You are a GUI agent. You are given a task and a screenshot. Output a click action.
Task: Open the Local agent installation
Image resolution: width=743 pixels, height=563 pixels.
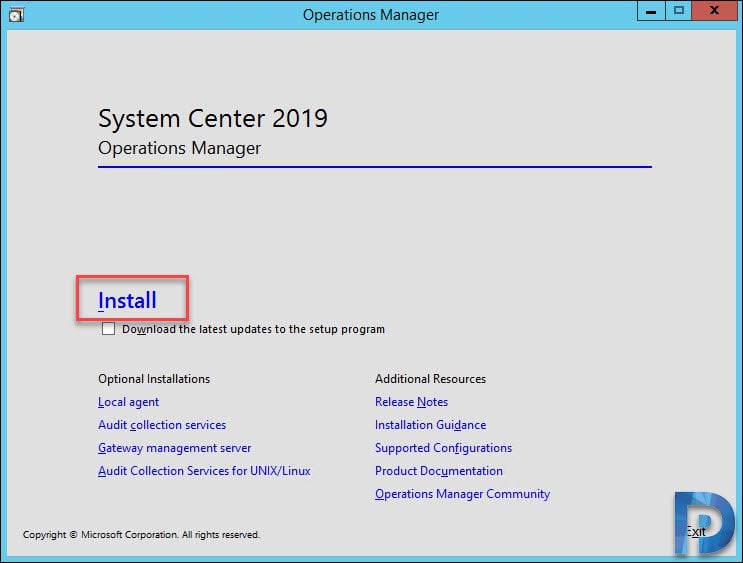pos(128,402)
